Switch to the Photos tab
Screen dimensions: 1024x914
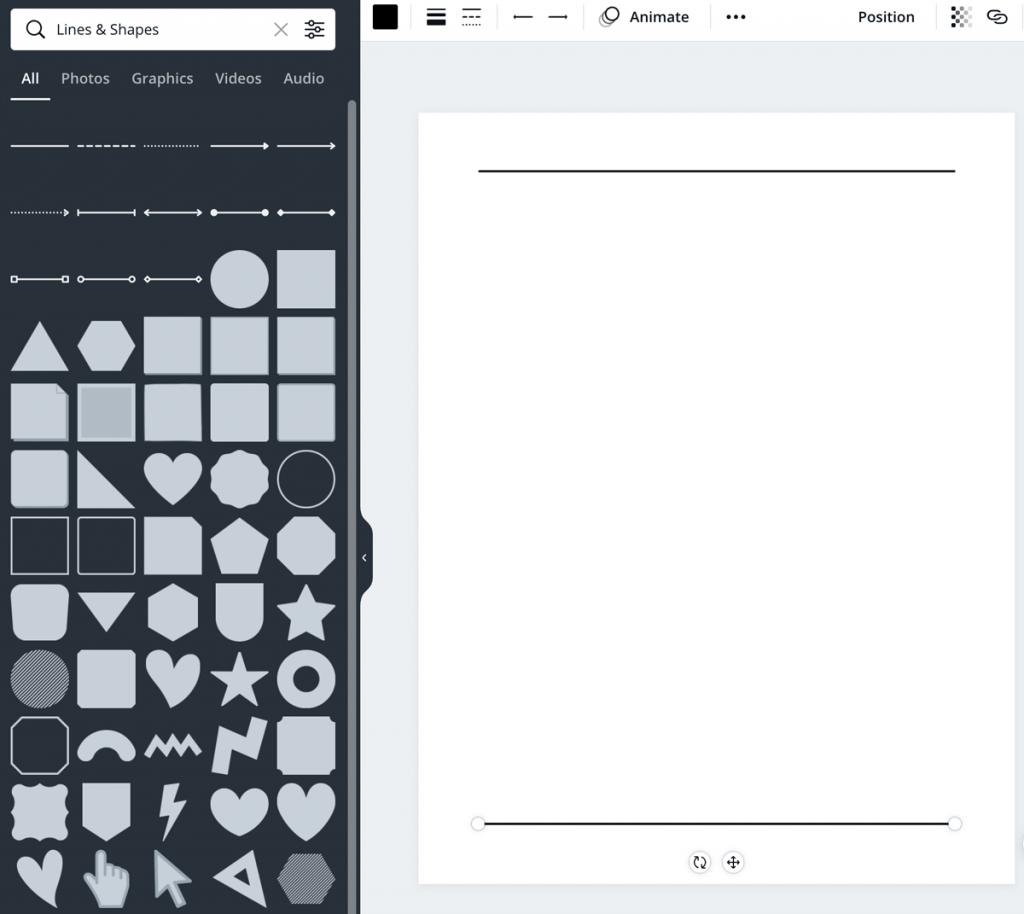(x=85, y=78)
